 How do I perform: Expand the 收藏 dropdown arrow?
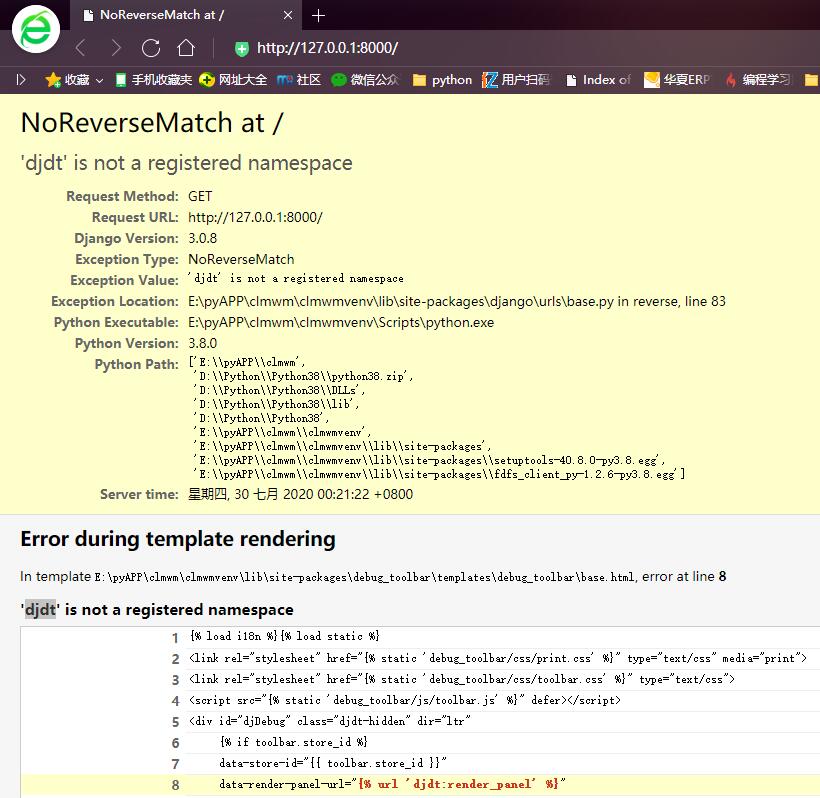coord(99,81)
